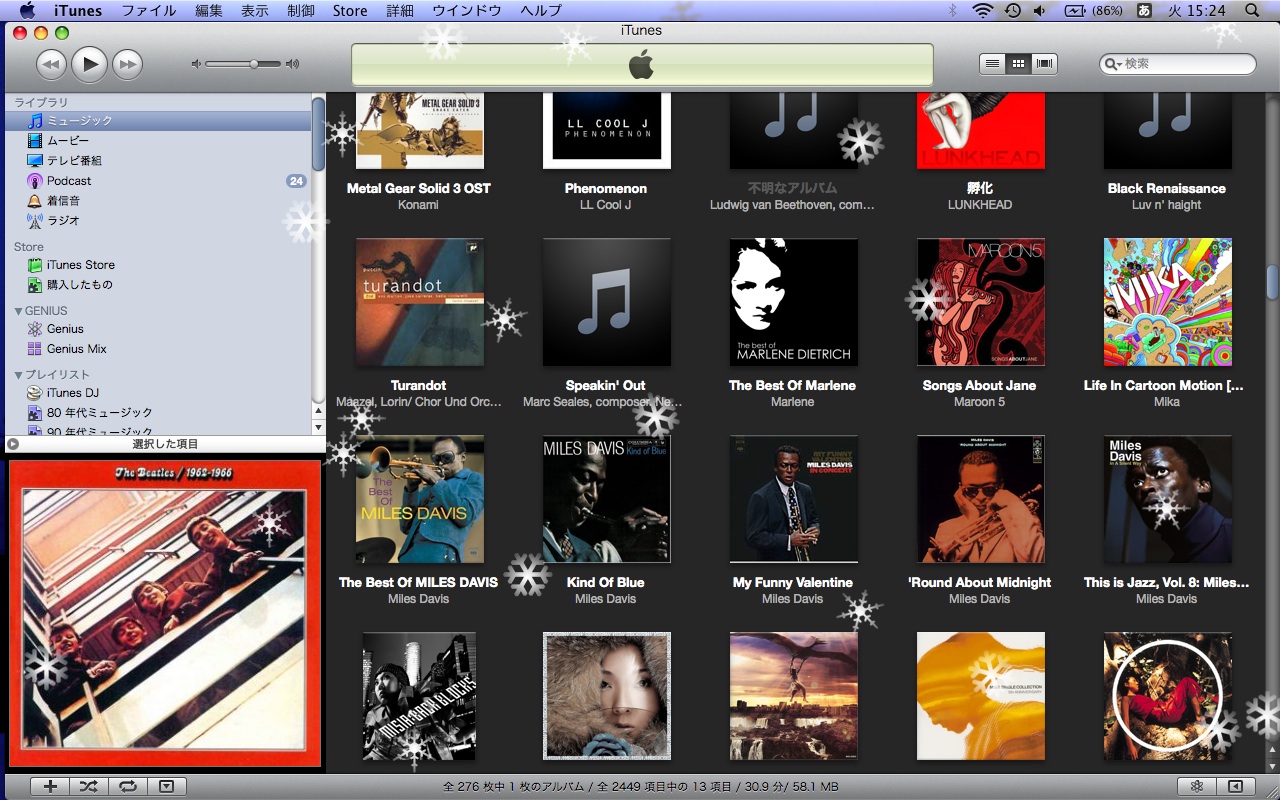Open the 編集 menu
The image size is (1280, 800).
(x=209, y=11)
